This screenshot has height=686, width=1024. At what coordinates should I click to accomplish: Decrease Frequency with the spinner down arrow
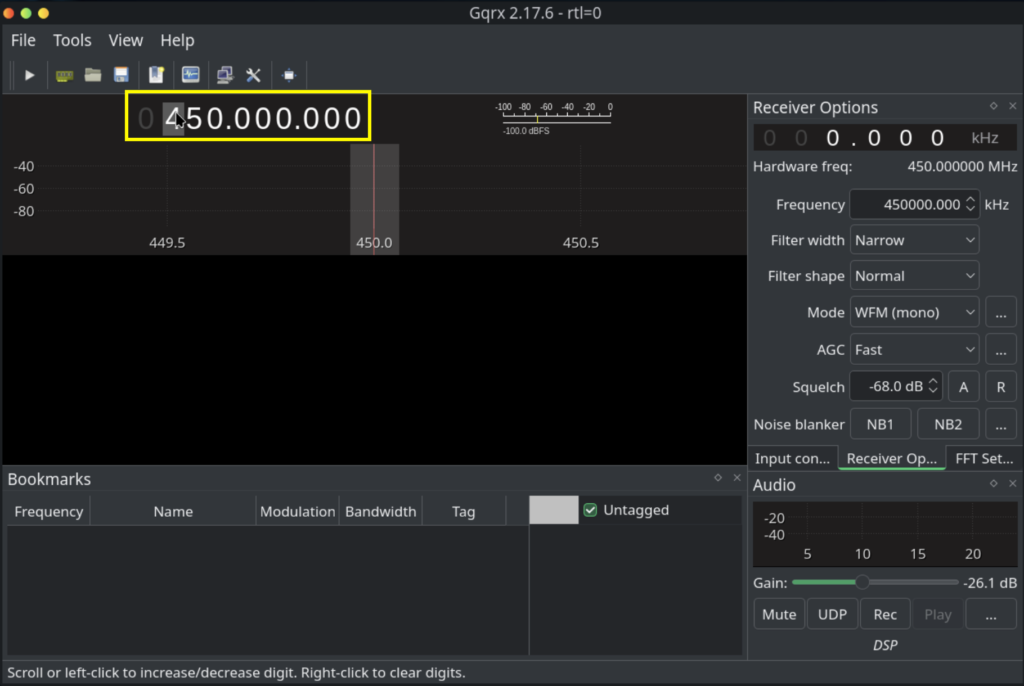(x=970, y=210)
